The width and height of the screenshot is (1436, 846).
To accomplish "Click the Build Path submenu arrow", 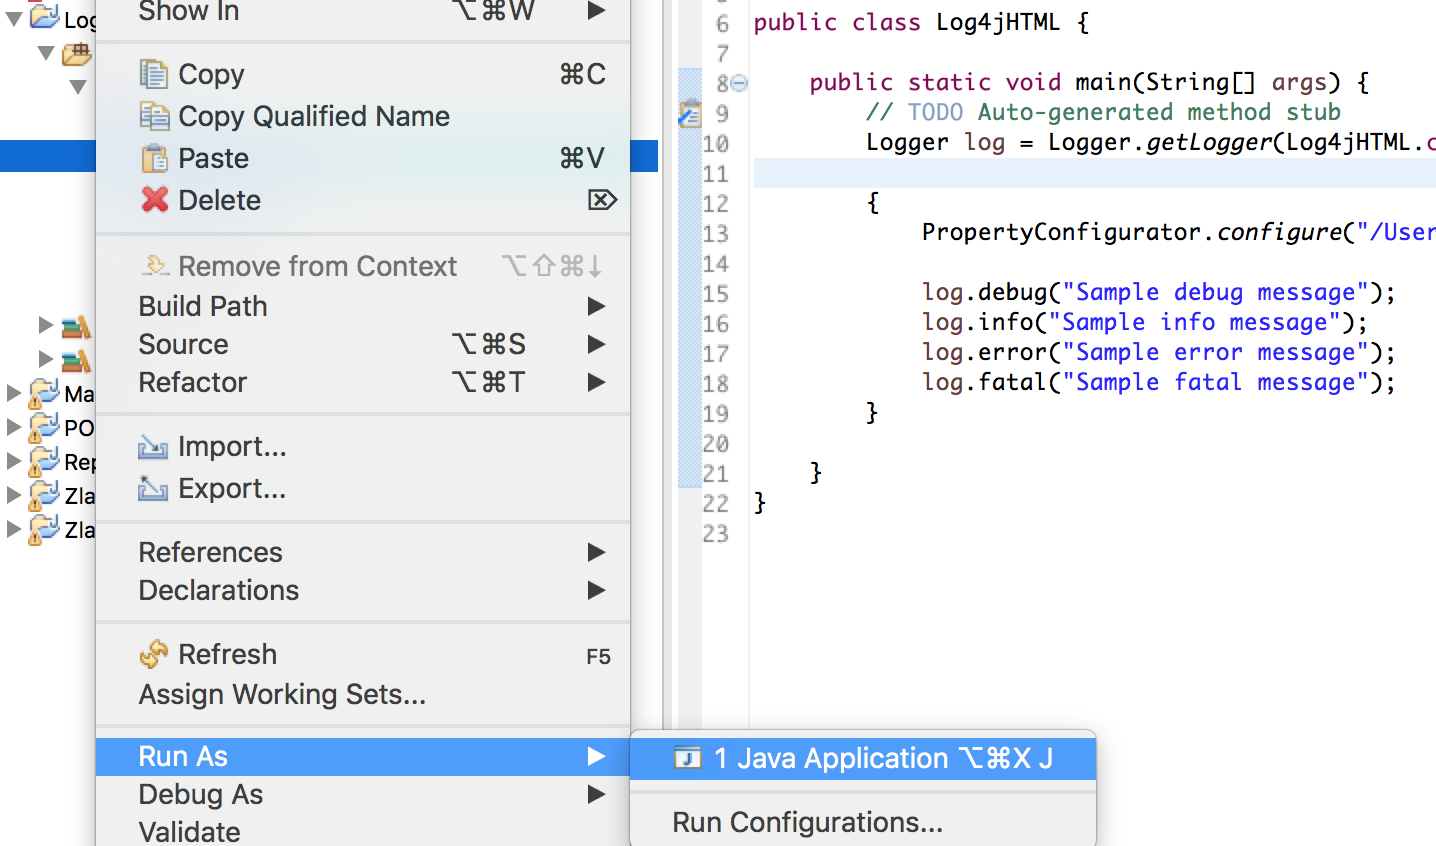I will (597, 306).
